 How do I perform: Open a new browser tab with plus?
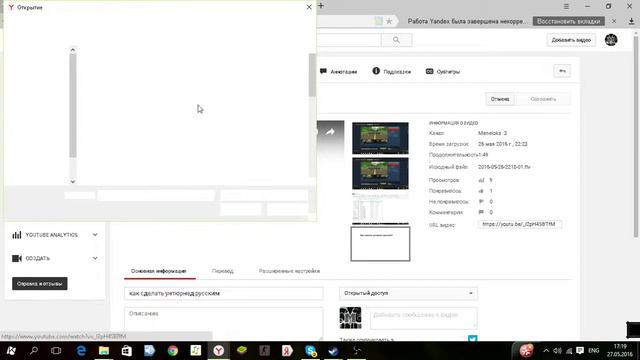click(x=321, y=6)
